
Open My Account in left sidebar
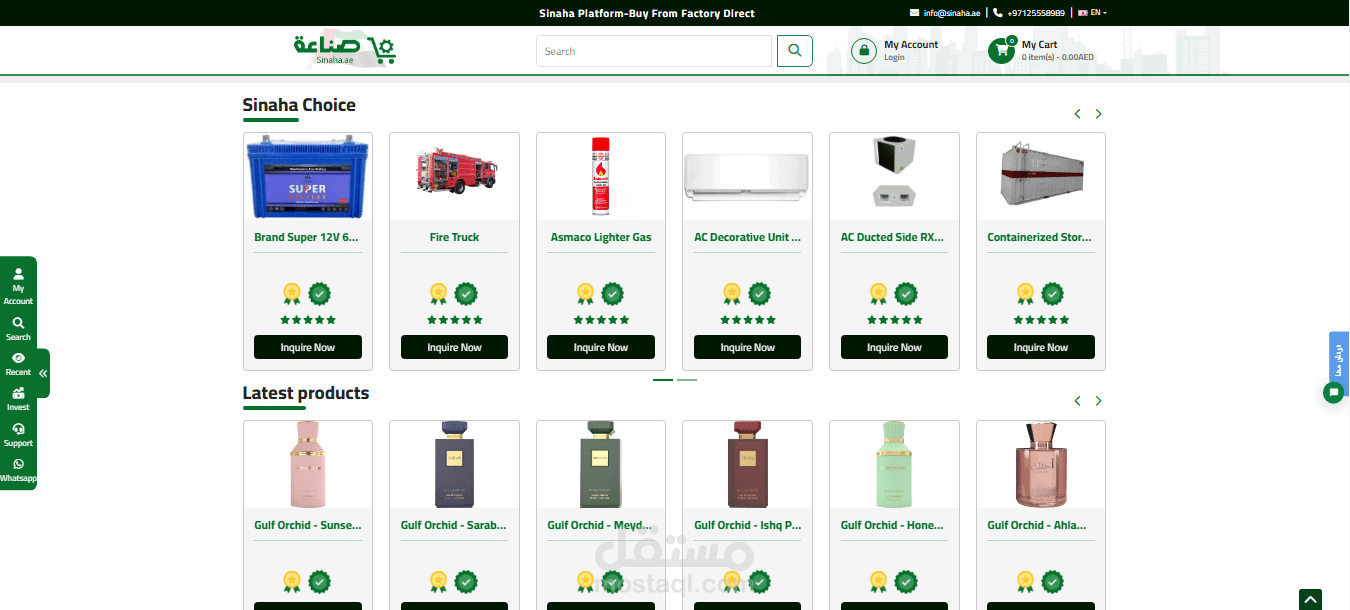click(x=18, y=286)
